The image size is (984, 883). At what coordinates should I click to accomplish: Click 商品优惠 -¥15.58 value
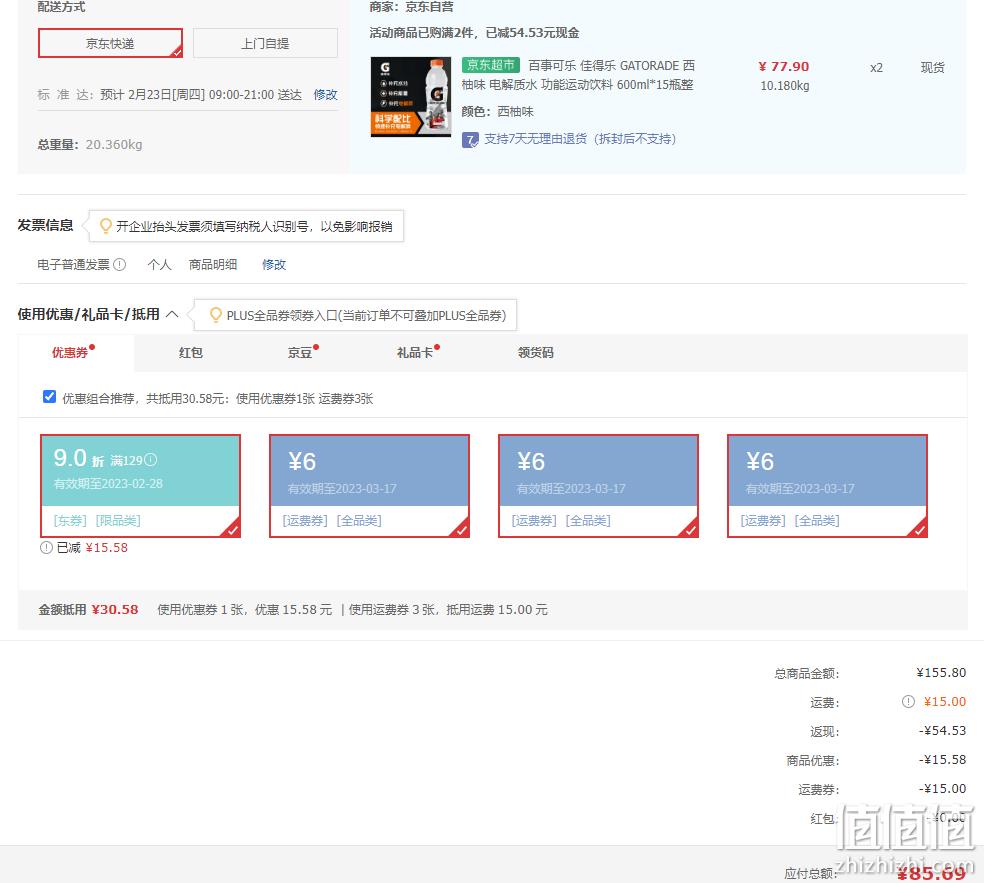tap(943, 759)
